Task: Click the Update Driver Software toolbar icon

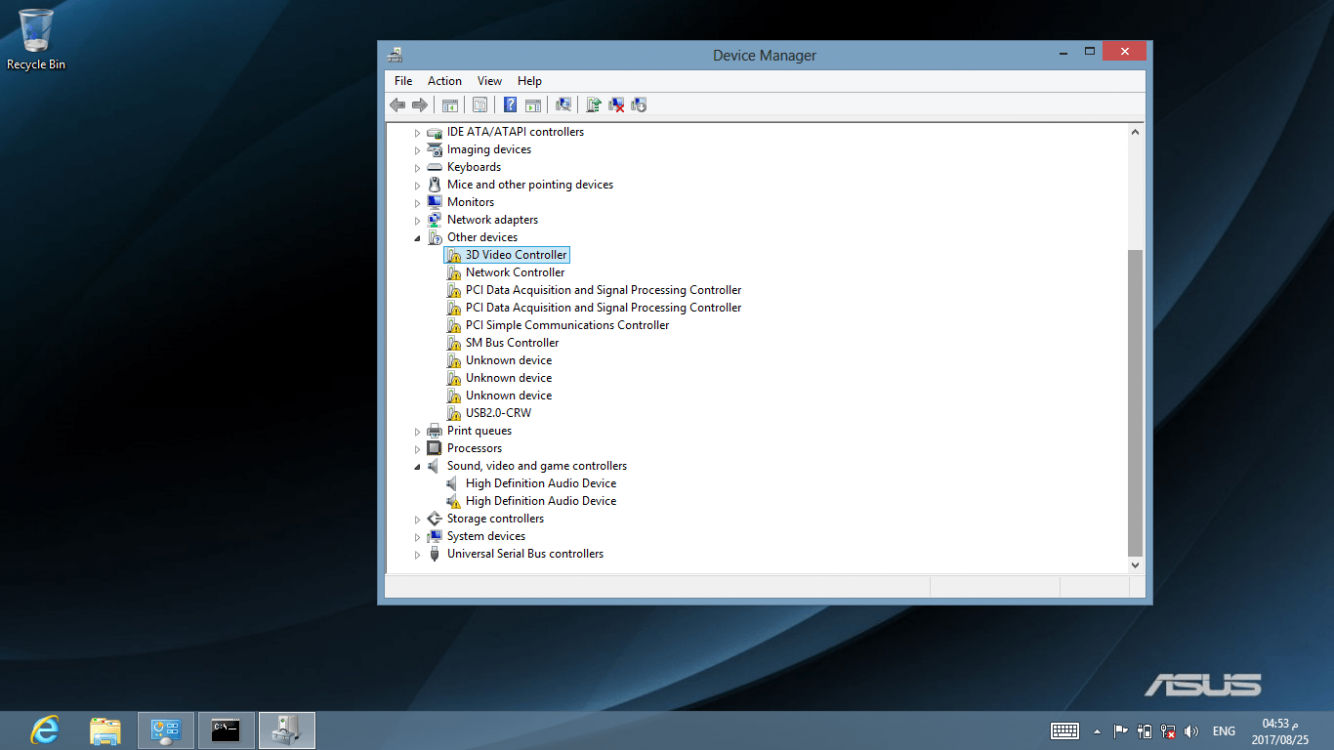Action: pos(593,105)
